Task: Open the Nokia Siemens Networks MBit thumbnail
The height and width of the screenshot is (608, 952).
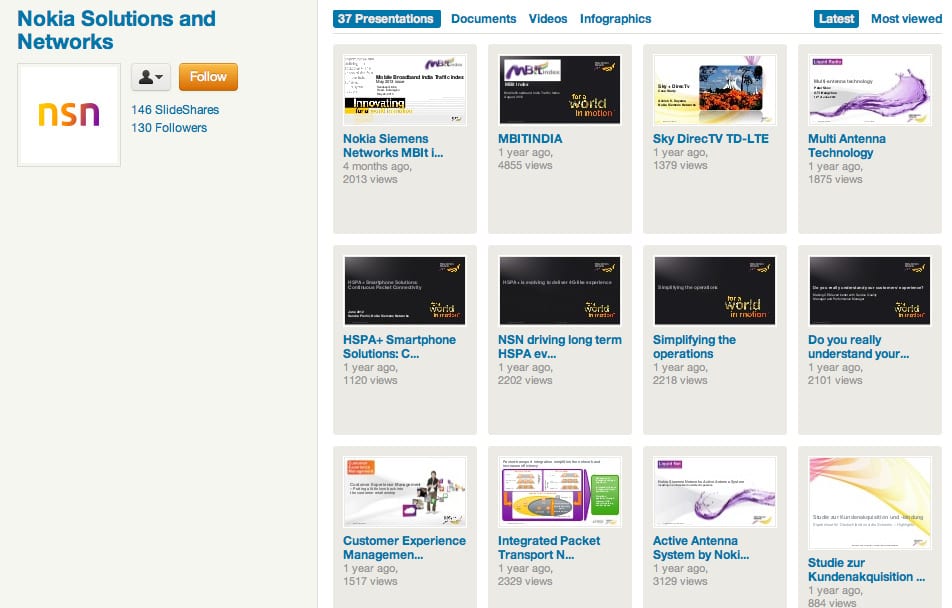Action: [405, 90]
